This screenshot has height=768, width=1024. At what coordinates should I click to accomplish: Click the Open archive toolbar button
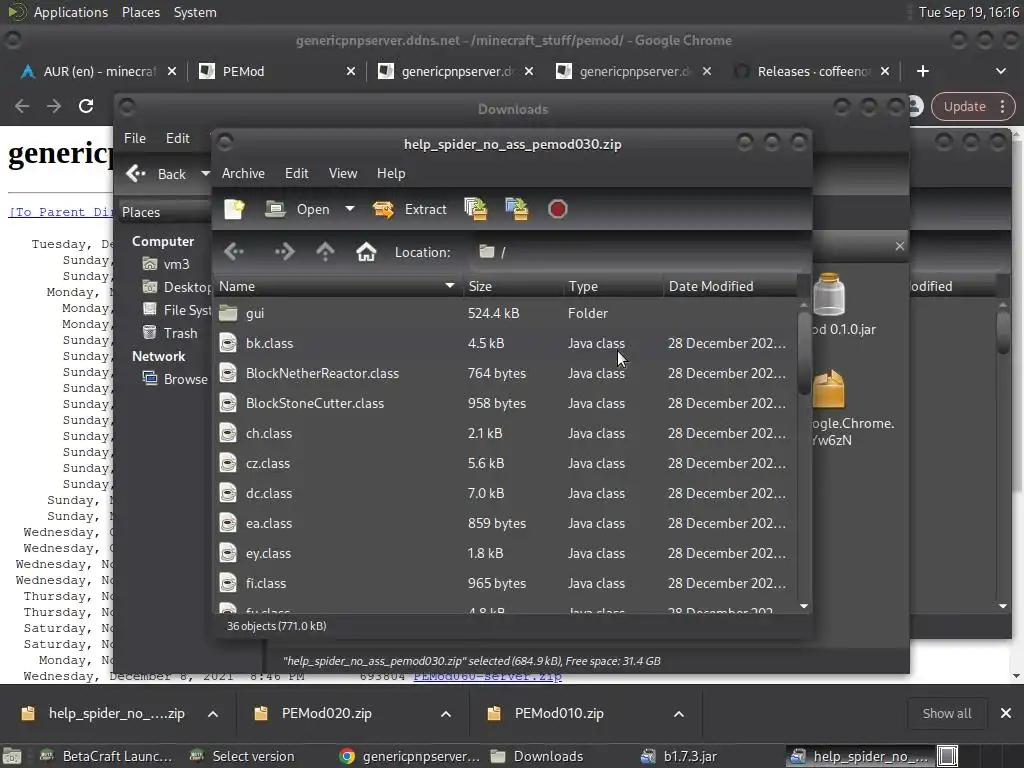pyautogui.click(x=298, y=209)
